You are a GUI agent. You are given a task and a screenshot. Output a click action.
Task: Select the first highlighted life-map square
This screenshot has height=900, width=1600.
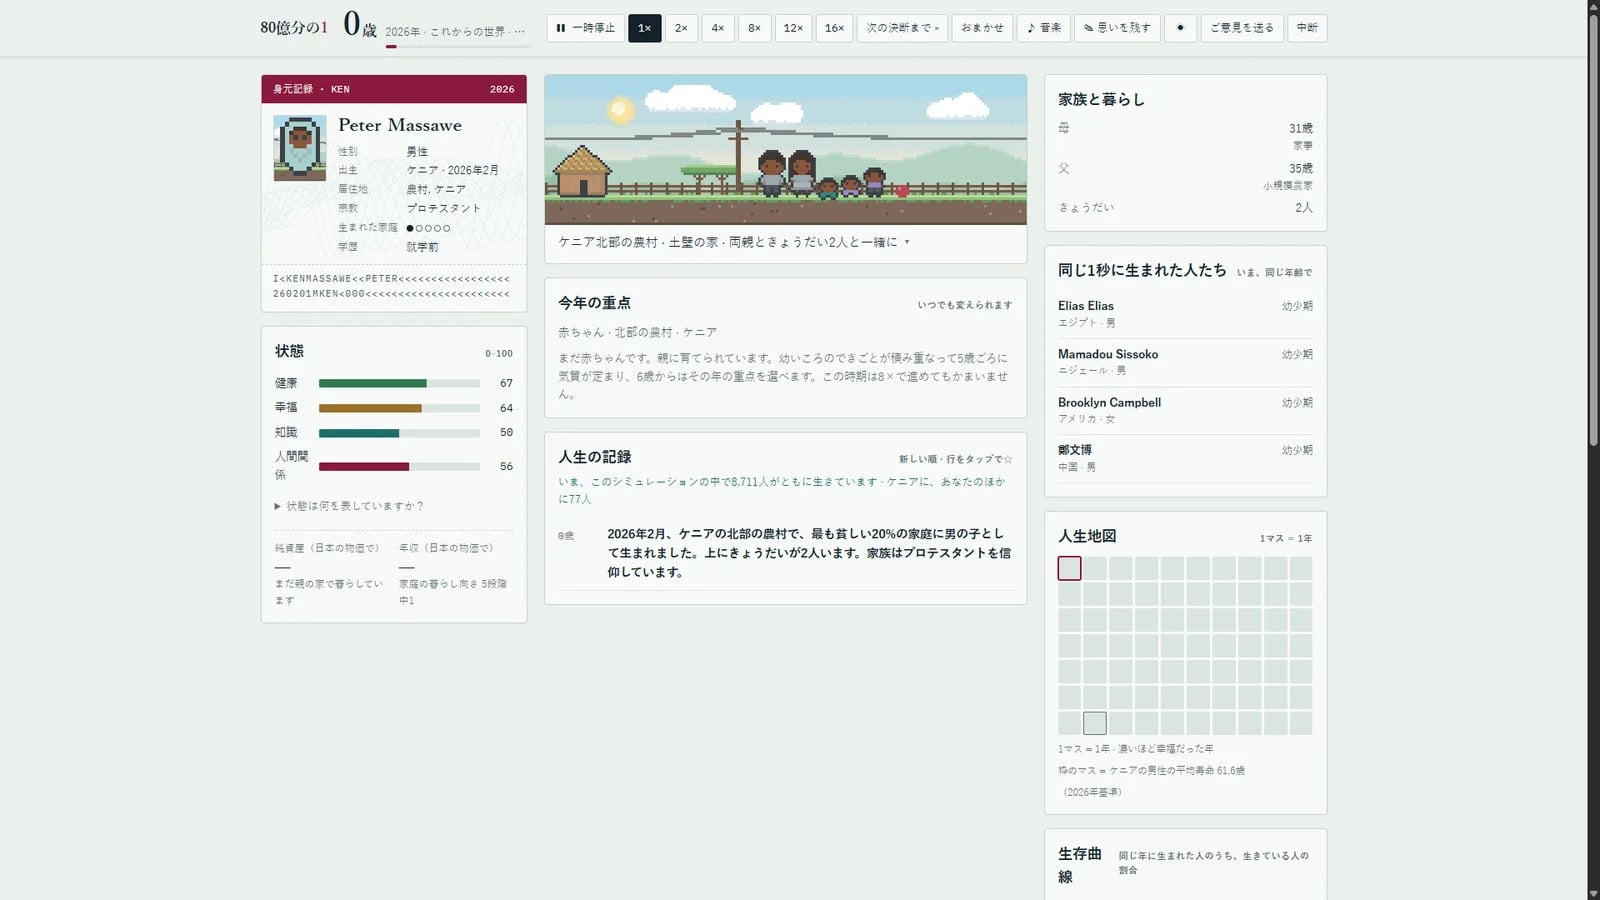click(1069, 568)
